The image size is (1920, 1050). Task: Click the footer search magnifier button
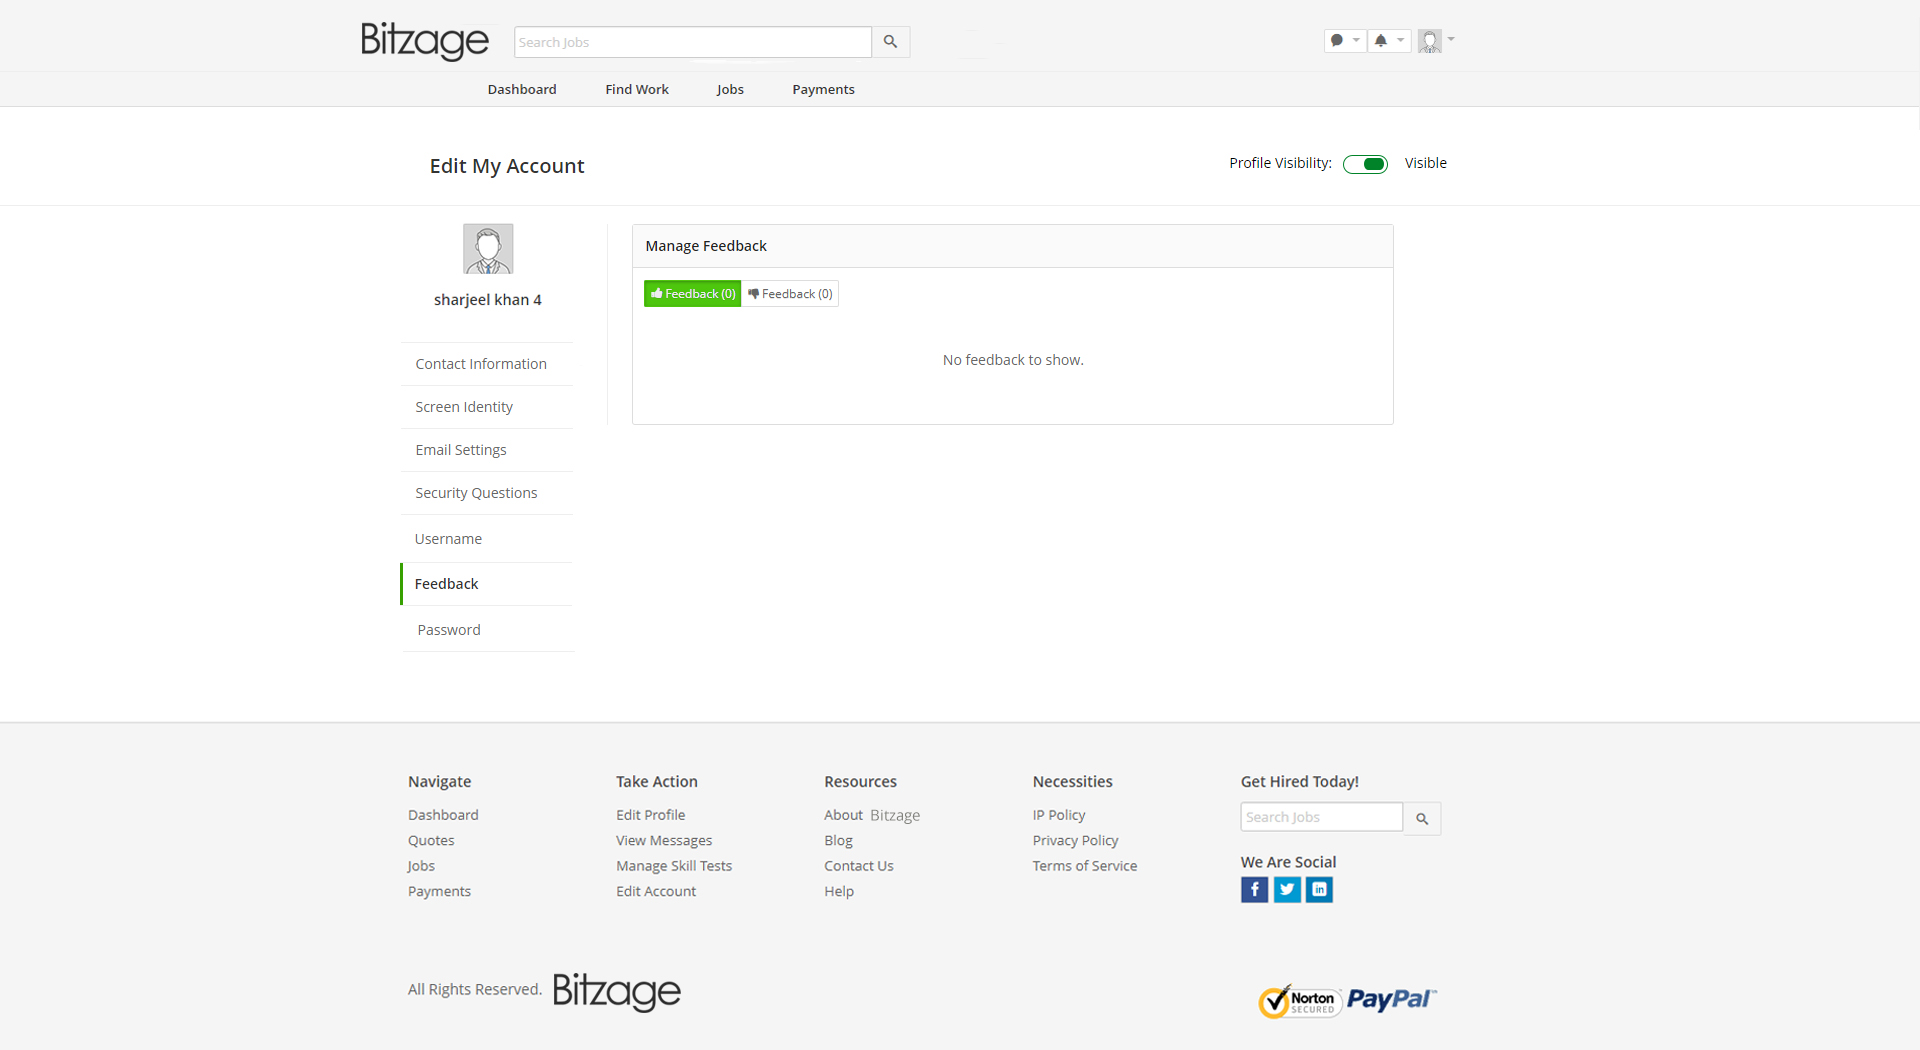[x=1421, y=819]
